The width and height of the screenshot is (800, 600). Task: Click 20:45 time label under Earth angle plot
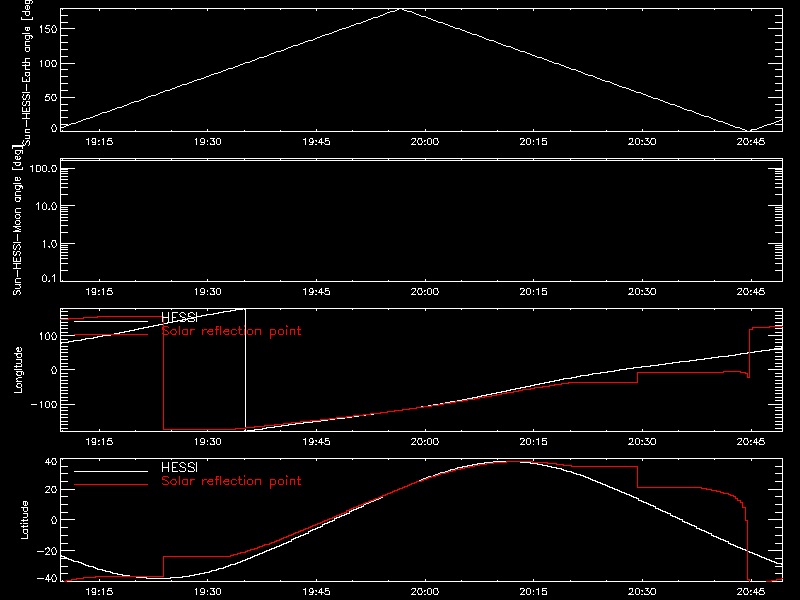[x=751, y=142]
